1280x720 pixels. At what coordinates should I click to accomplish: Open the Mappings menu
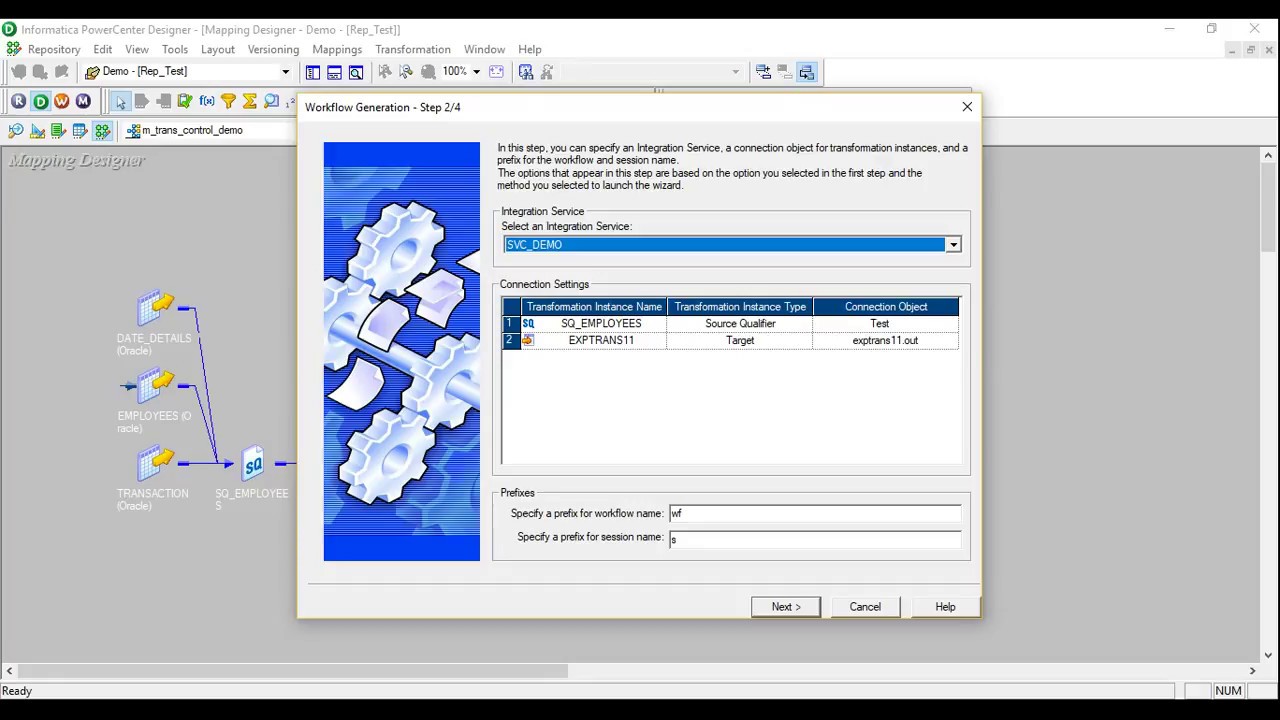[x=337, y=49]
